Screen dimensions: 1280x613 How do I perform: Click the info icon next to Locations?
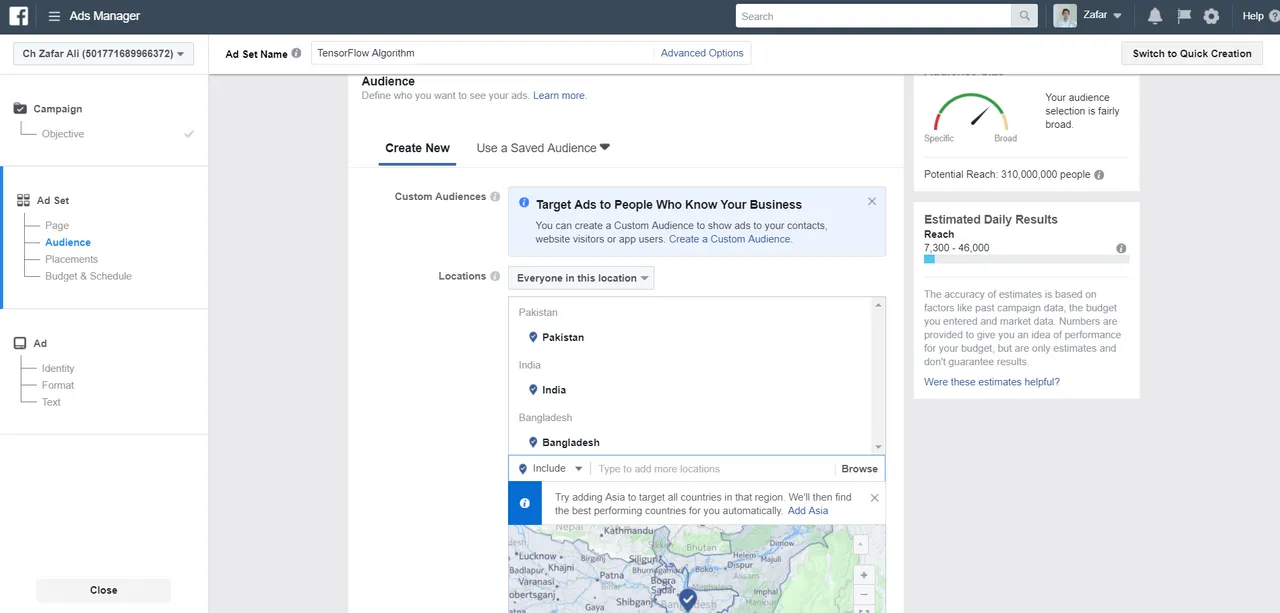point(495,276)
